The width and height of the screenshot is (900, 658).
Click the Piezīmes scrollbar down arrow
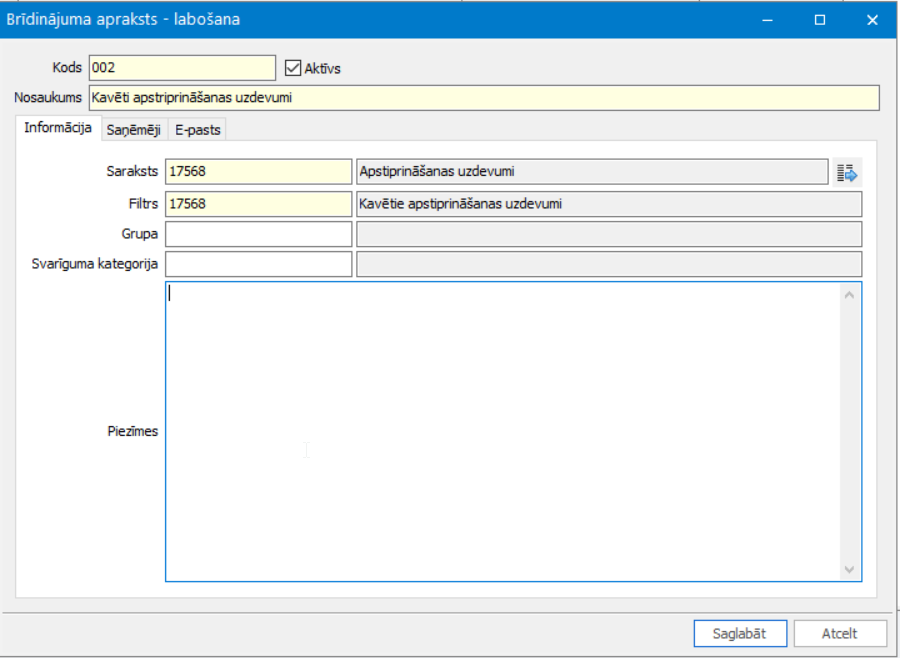pos(850,569)
